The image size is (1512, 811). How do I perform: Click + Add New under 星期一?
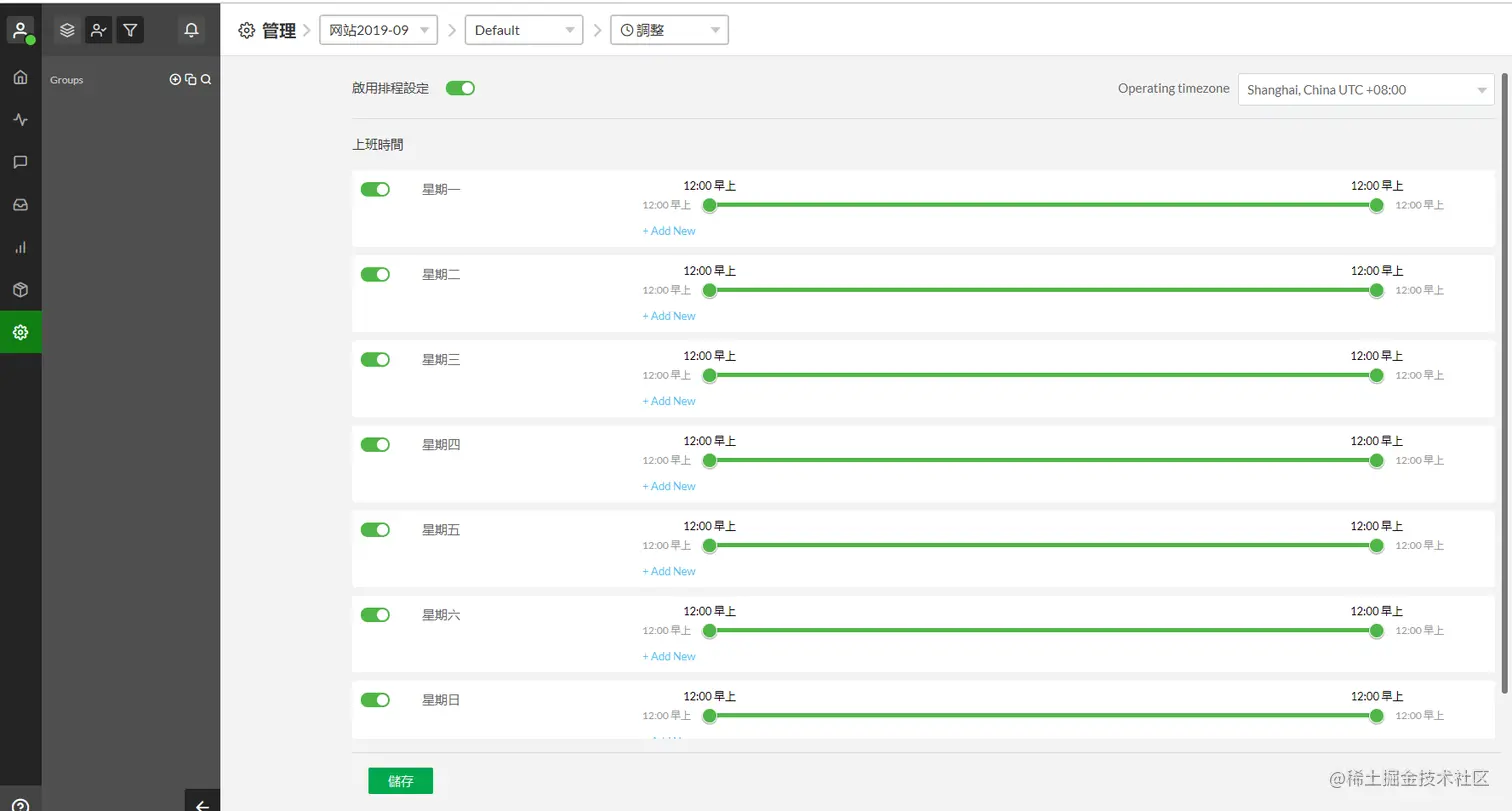click(x=669, y=231)
